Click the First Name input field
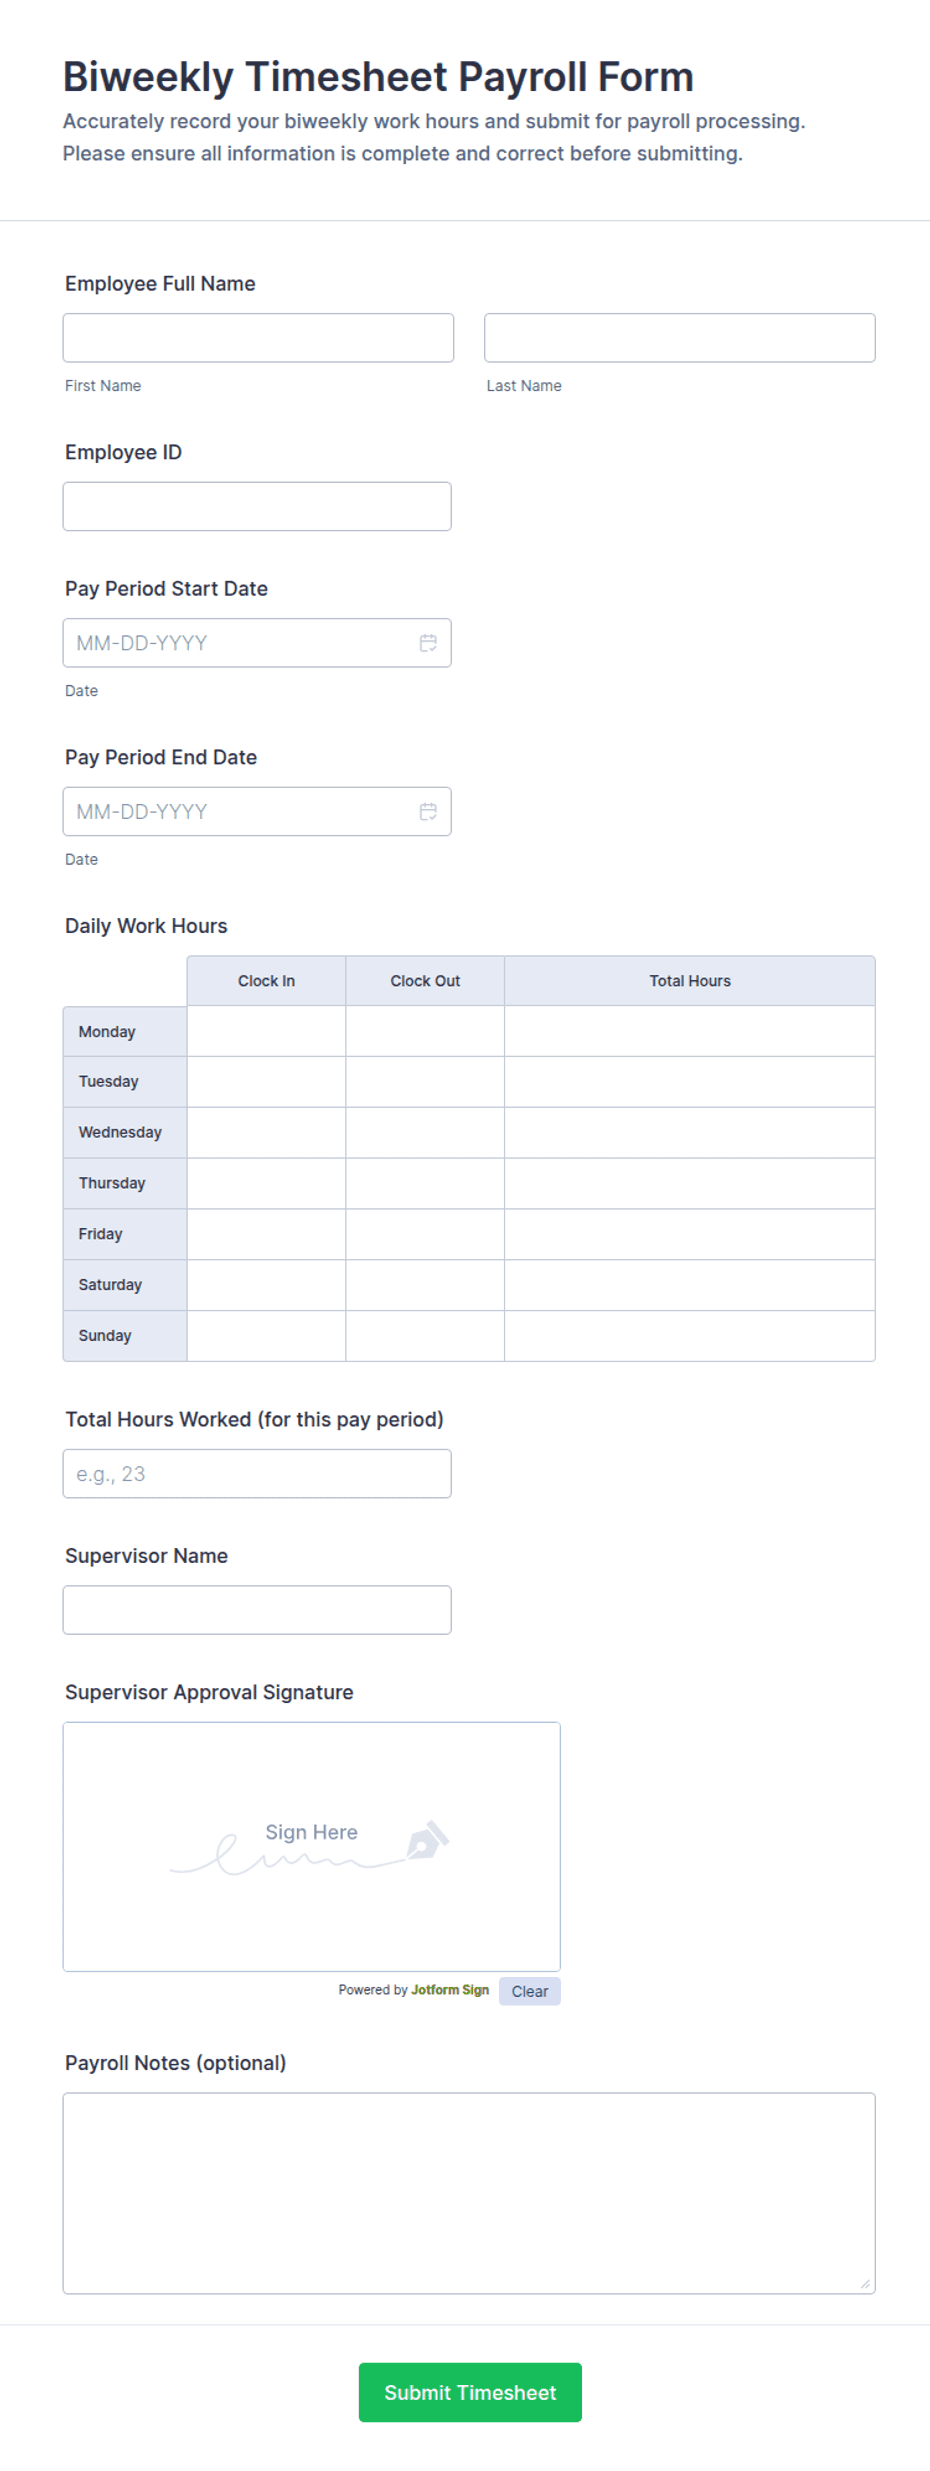930x2471 pixels. coord(258,338)
